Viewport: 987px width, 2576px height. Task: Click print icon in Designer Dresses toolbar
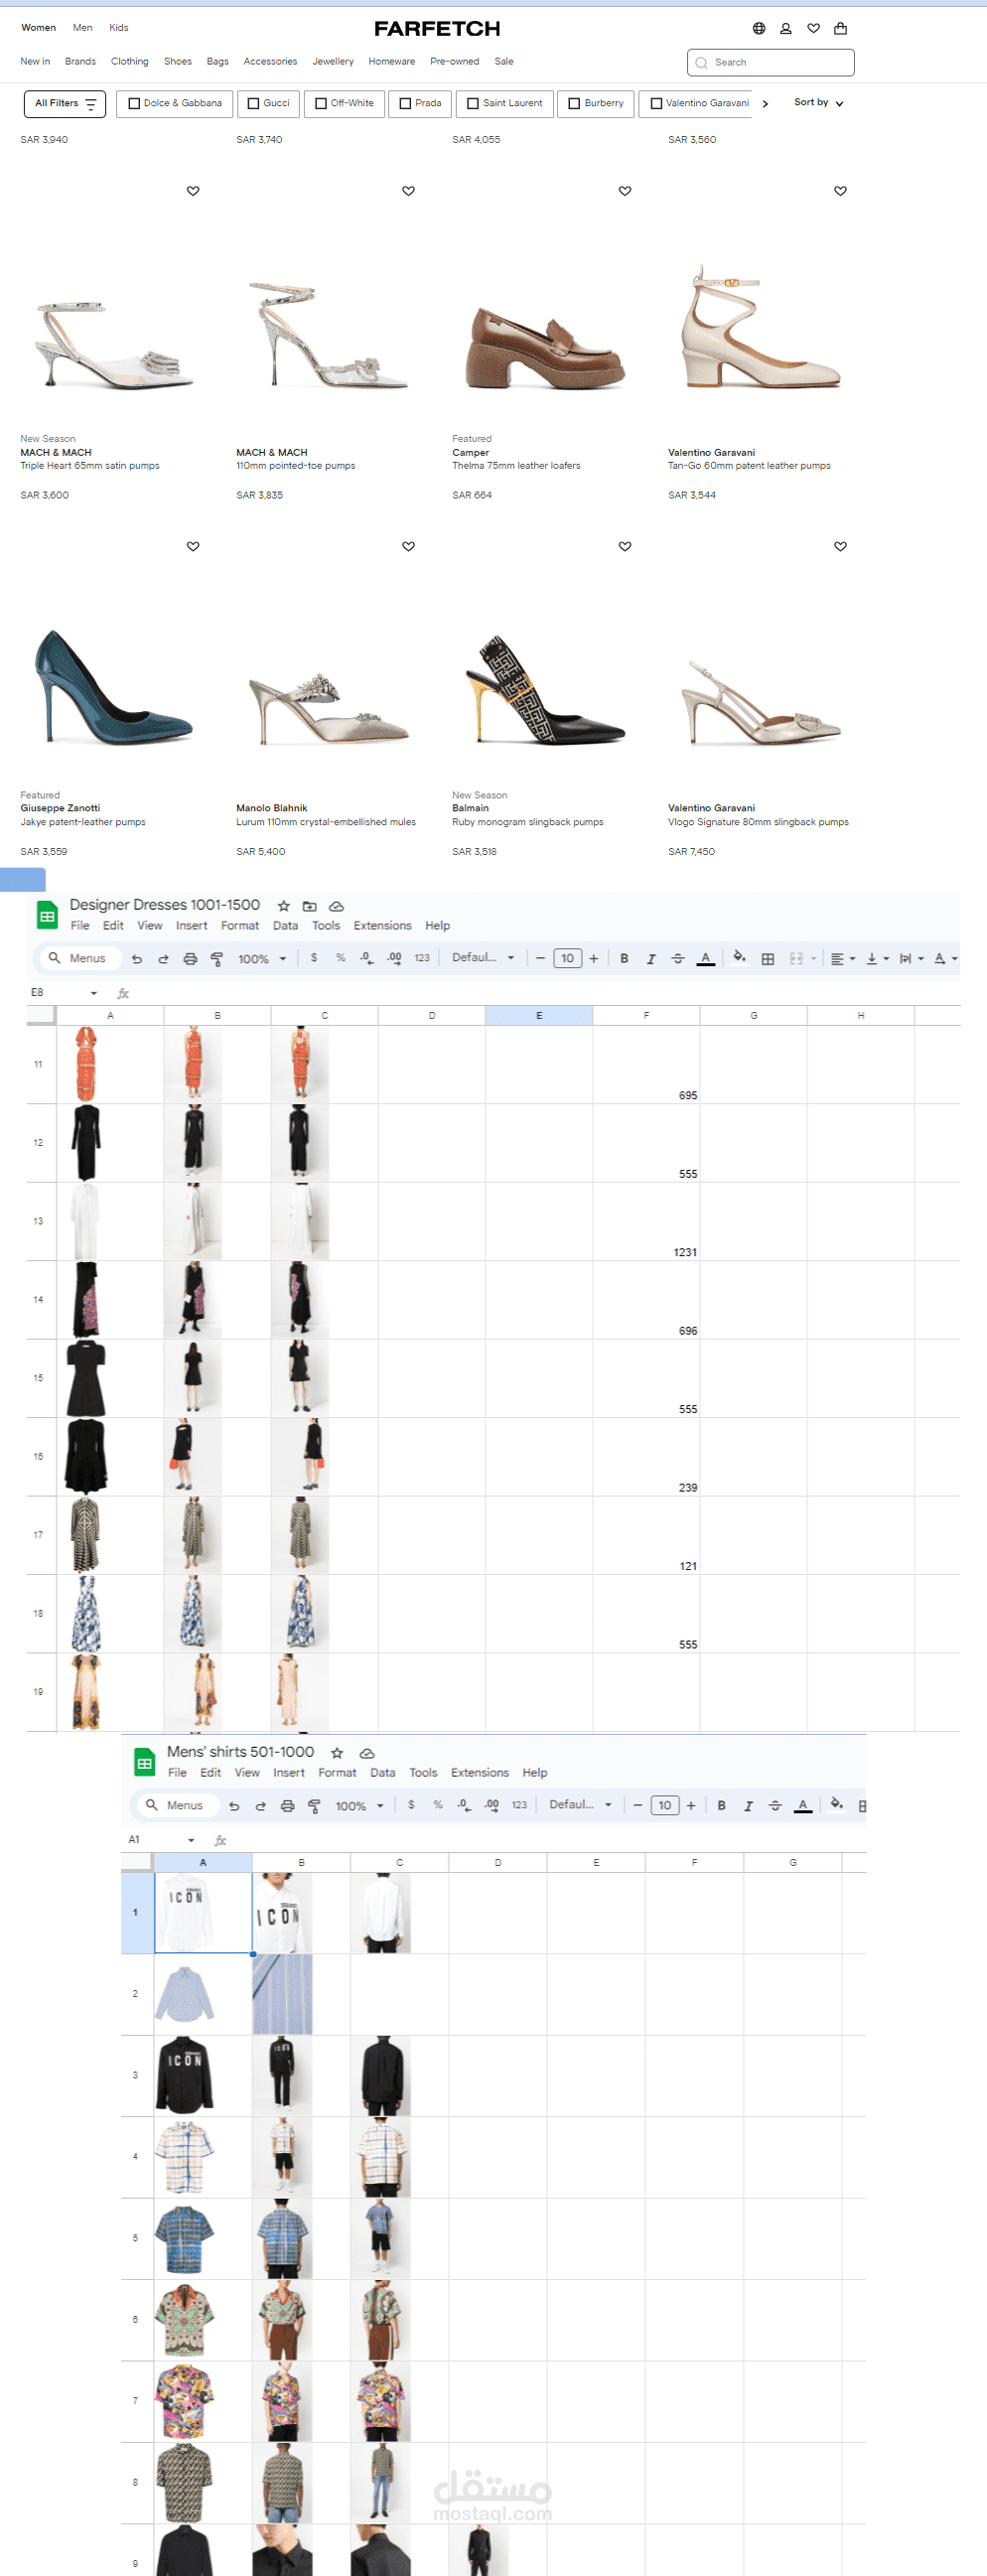pos(190,959)
